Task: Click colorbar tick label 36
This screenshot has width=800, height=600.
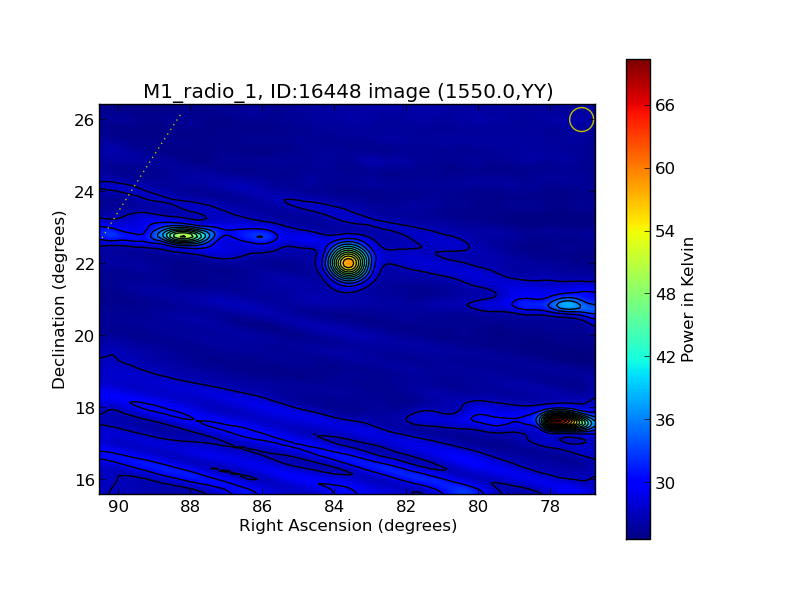Action: point(665,420)
